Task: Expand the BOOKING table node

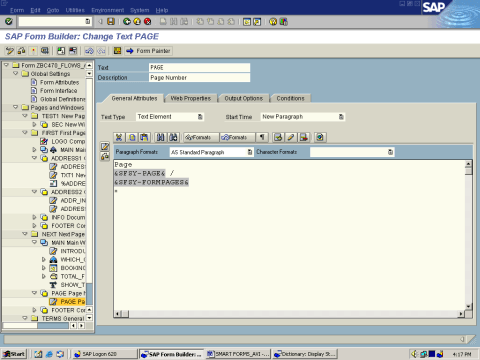Action: (44, 268)
